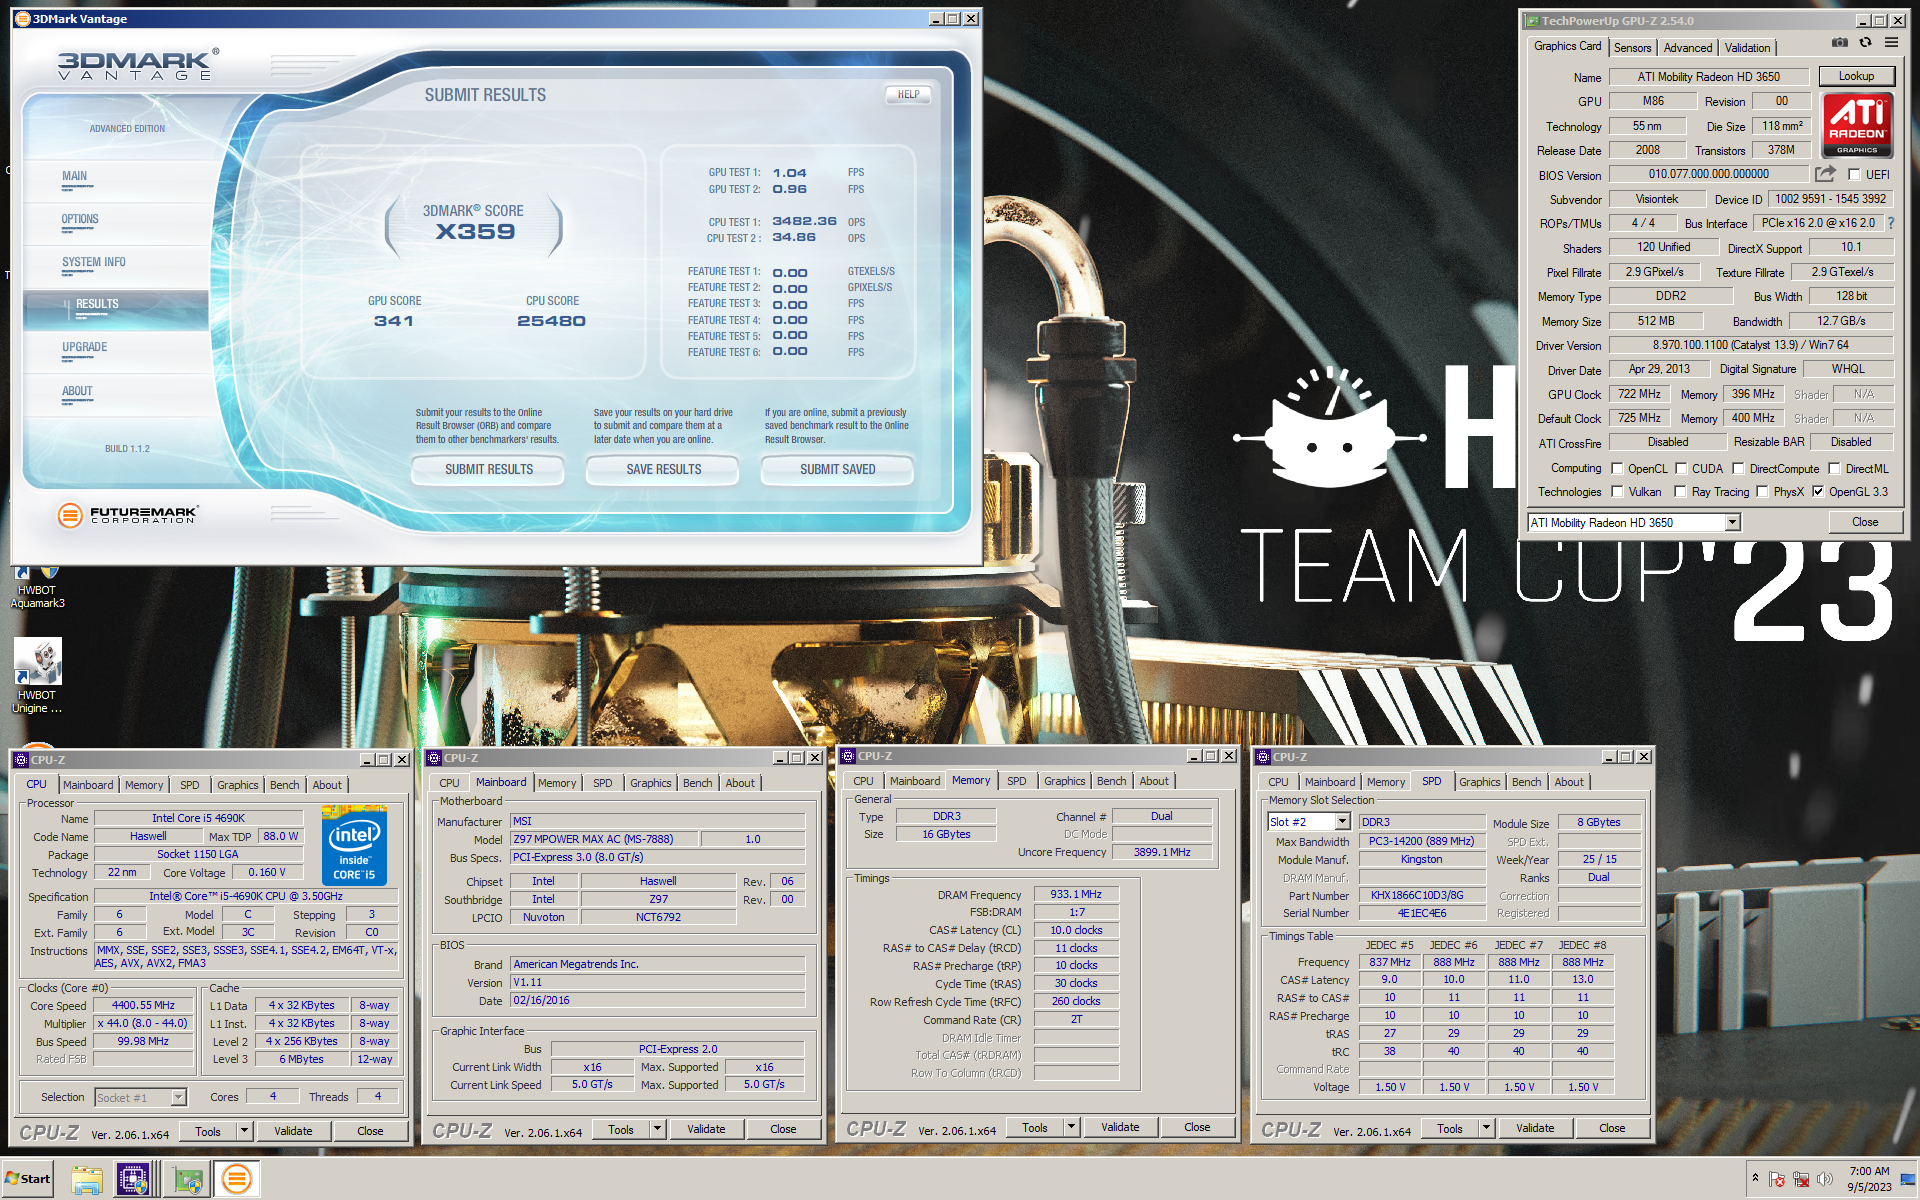Expand Tools arrow in CPU-Z SPD window
This screenshot has width=1920, height=1200.
[x=1486, y=1128]
